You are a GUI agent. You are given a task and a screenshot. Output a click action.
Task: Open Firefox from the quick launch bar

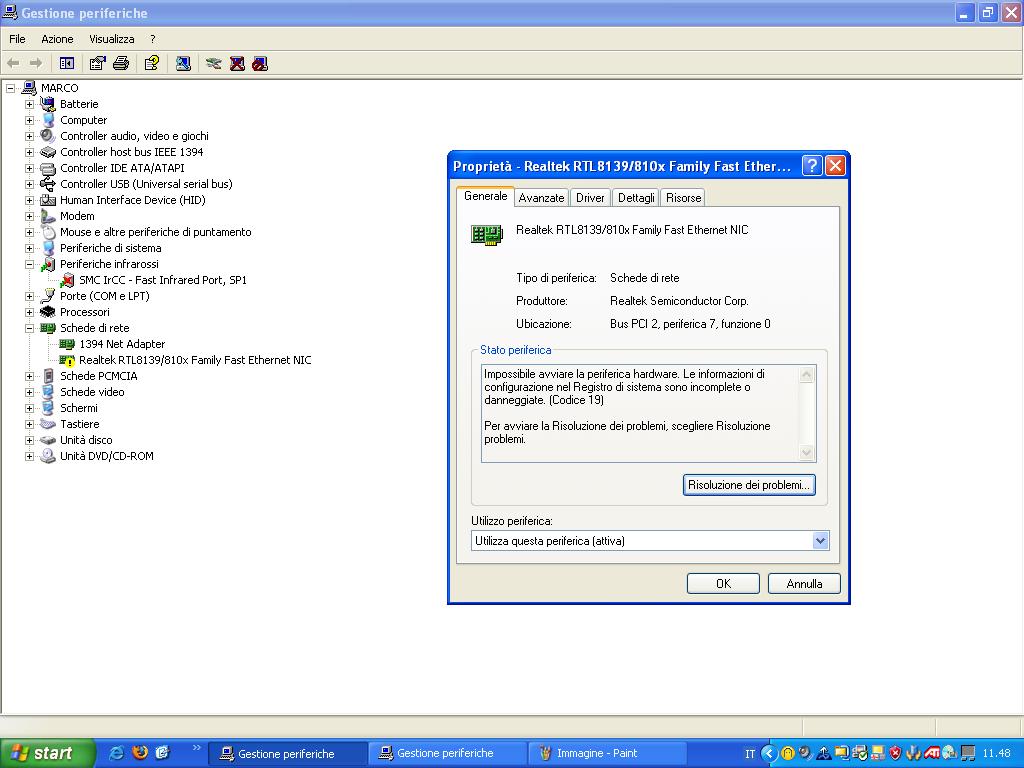click(140, 753)
